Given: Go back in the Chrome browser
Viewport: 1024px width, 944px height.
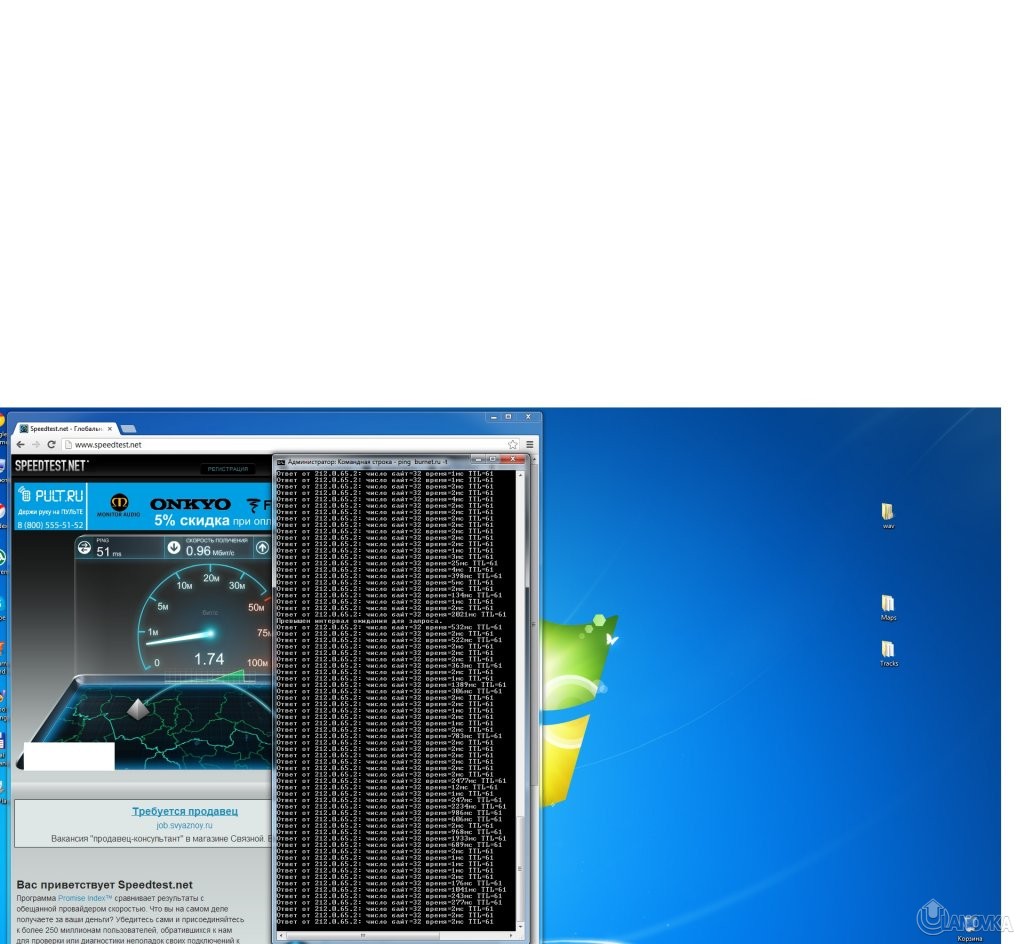Looking at the screenshot, I should 21,445.
